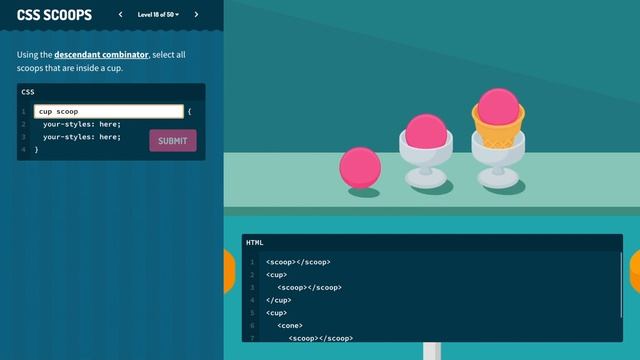The height and width of the screenshot is (360, 640).
Task: Click the HTML panel scrollbar
Action: click(x=621, y=285)
